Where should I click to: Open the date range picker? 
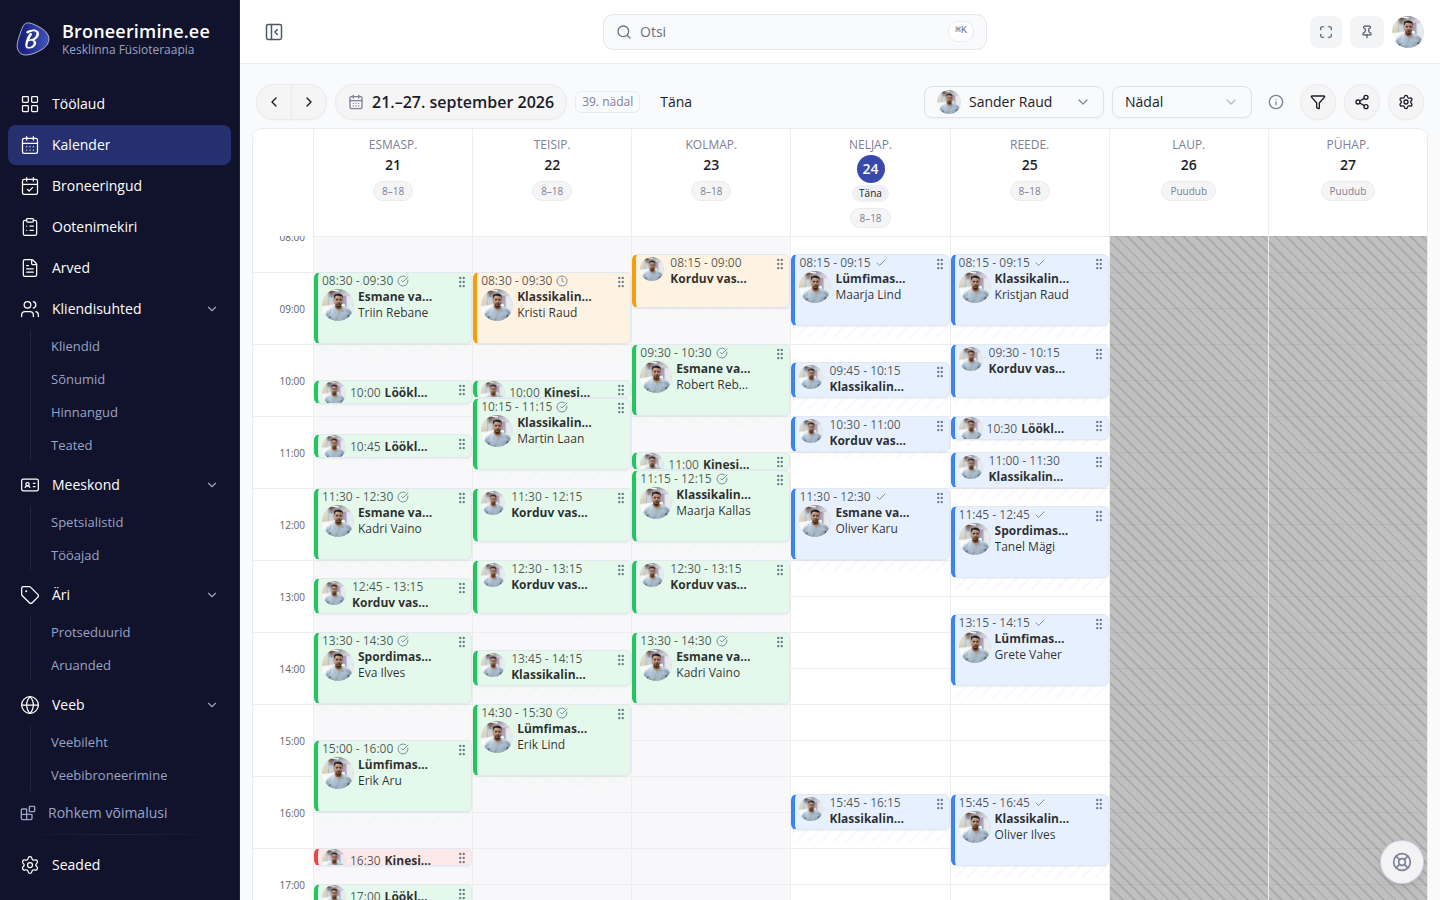(x=451, y=102)
